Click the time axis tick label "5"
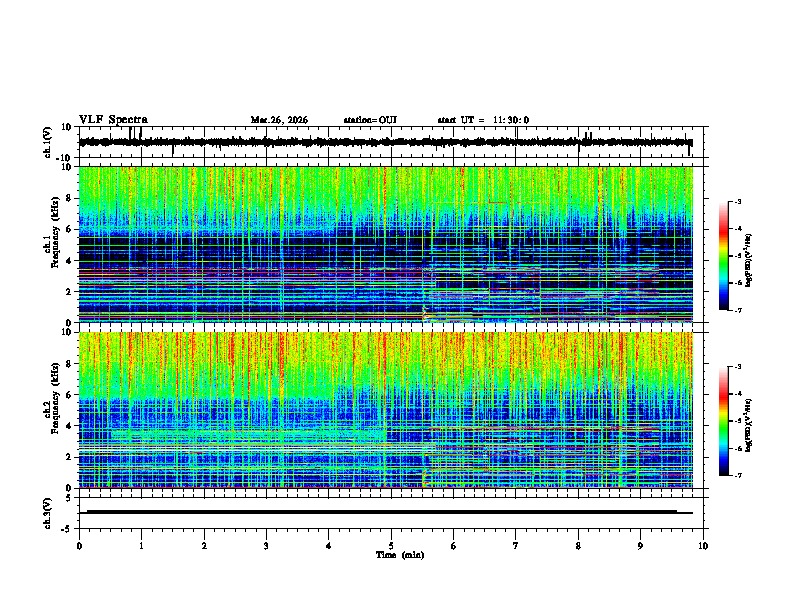This screenshot has height=612, width=792. point(391,546)
